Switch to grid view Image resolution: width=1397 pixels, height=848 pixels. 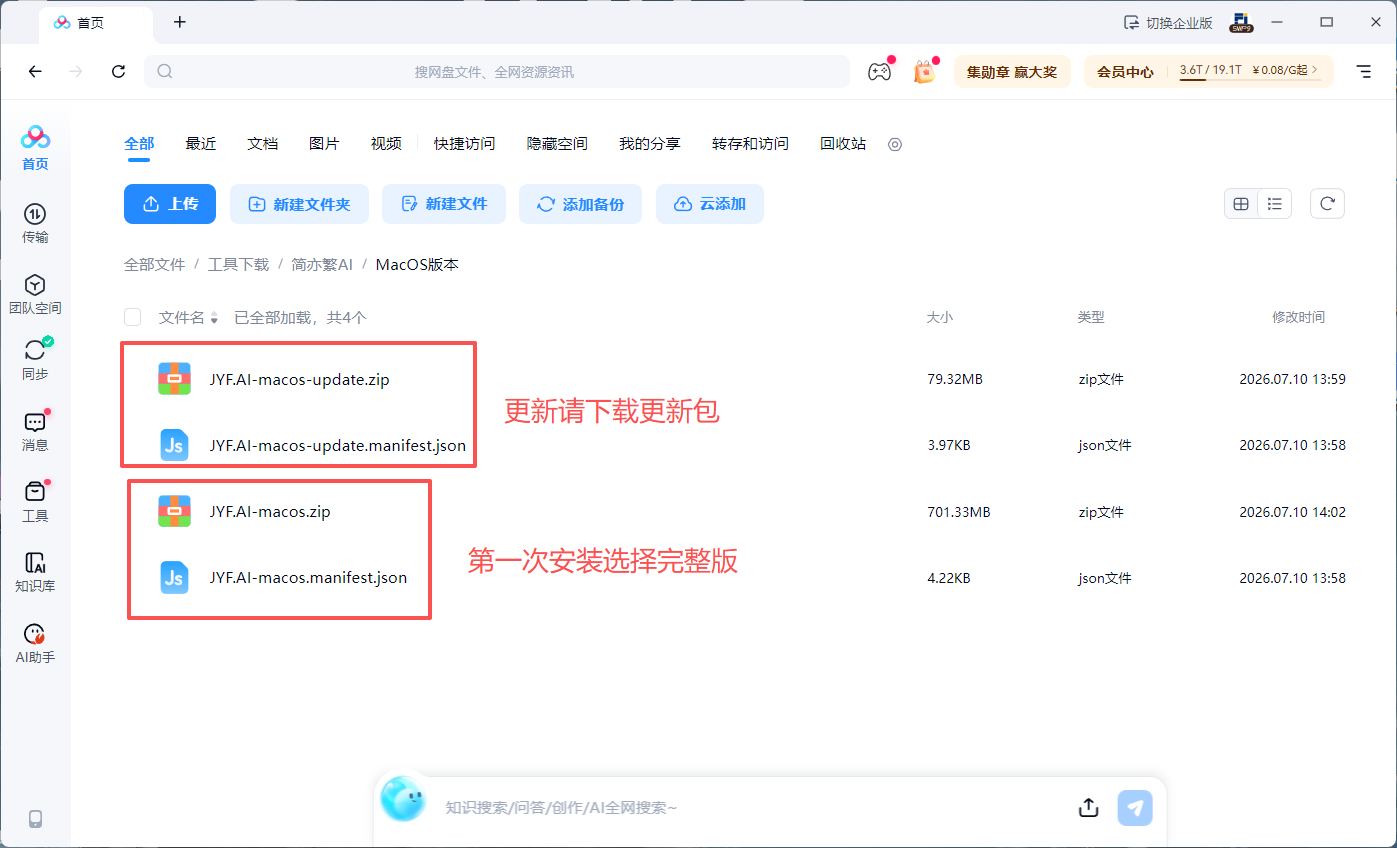1241,204
